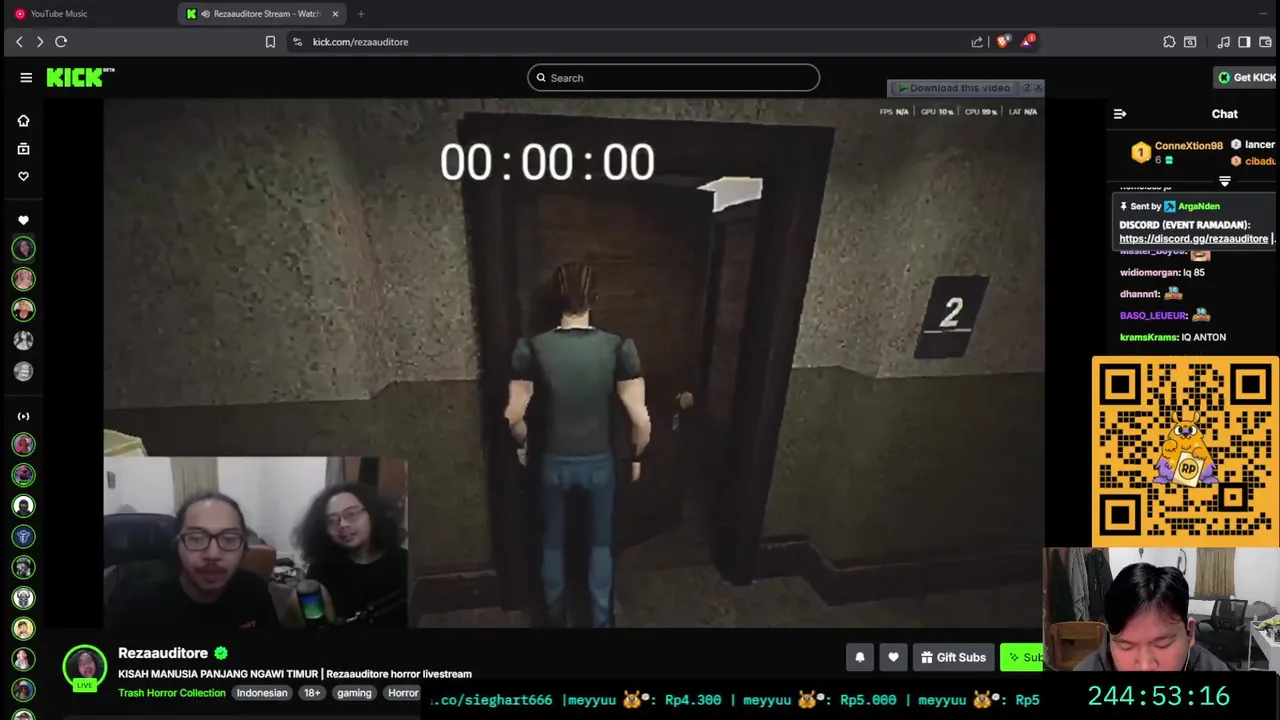Screen dimensions: 1280x720
Task: Click the Get KICK button
Action: (1246, 77)
